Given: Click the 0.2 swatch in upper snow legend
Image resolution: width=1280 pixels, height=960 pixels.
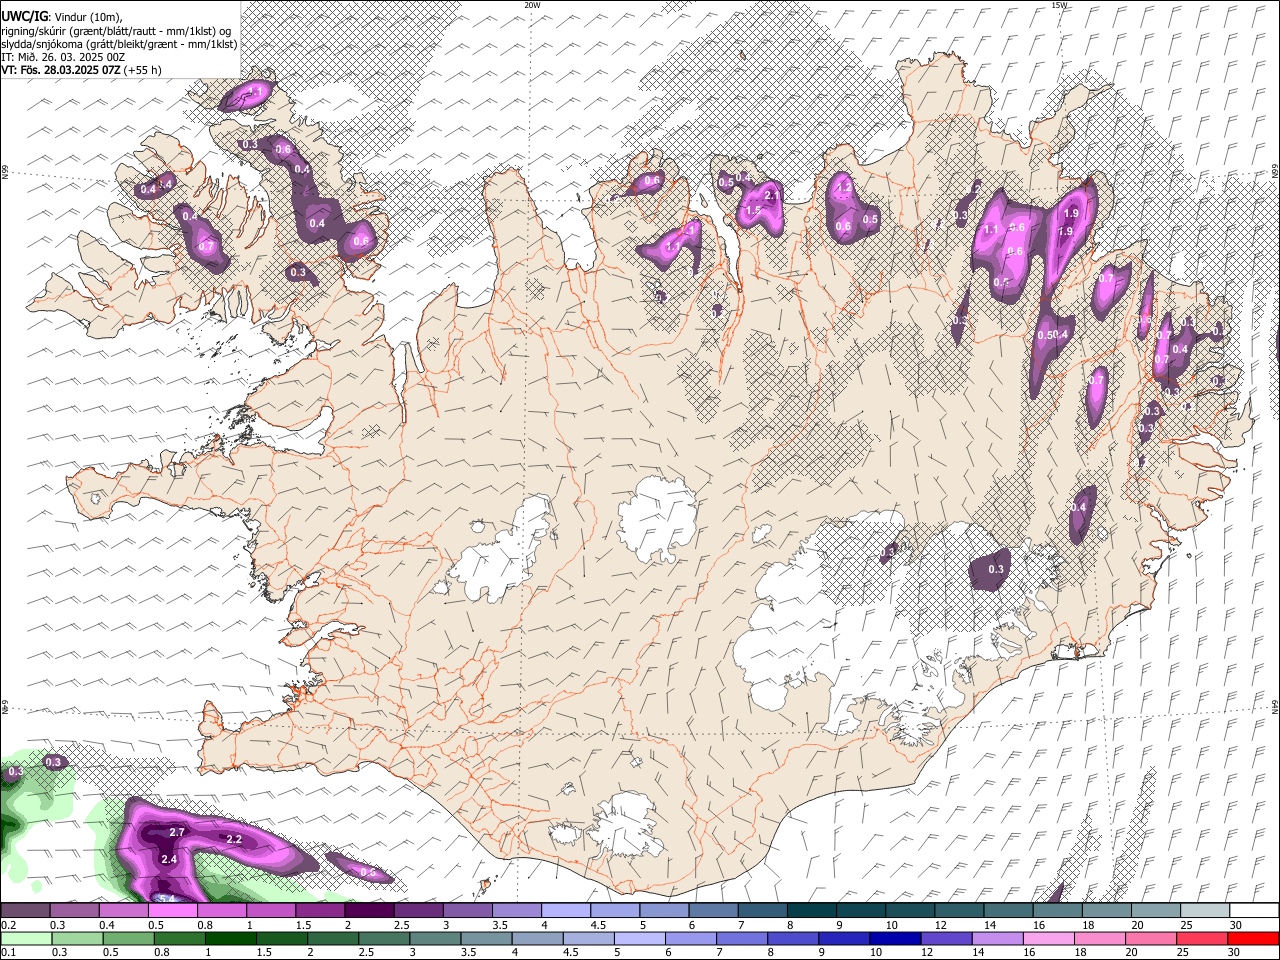Looking at the screenshot, I should tap(25, 910).
